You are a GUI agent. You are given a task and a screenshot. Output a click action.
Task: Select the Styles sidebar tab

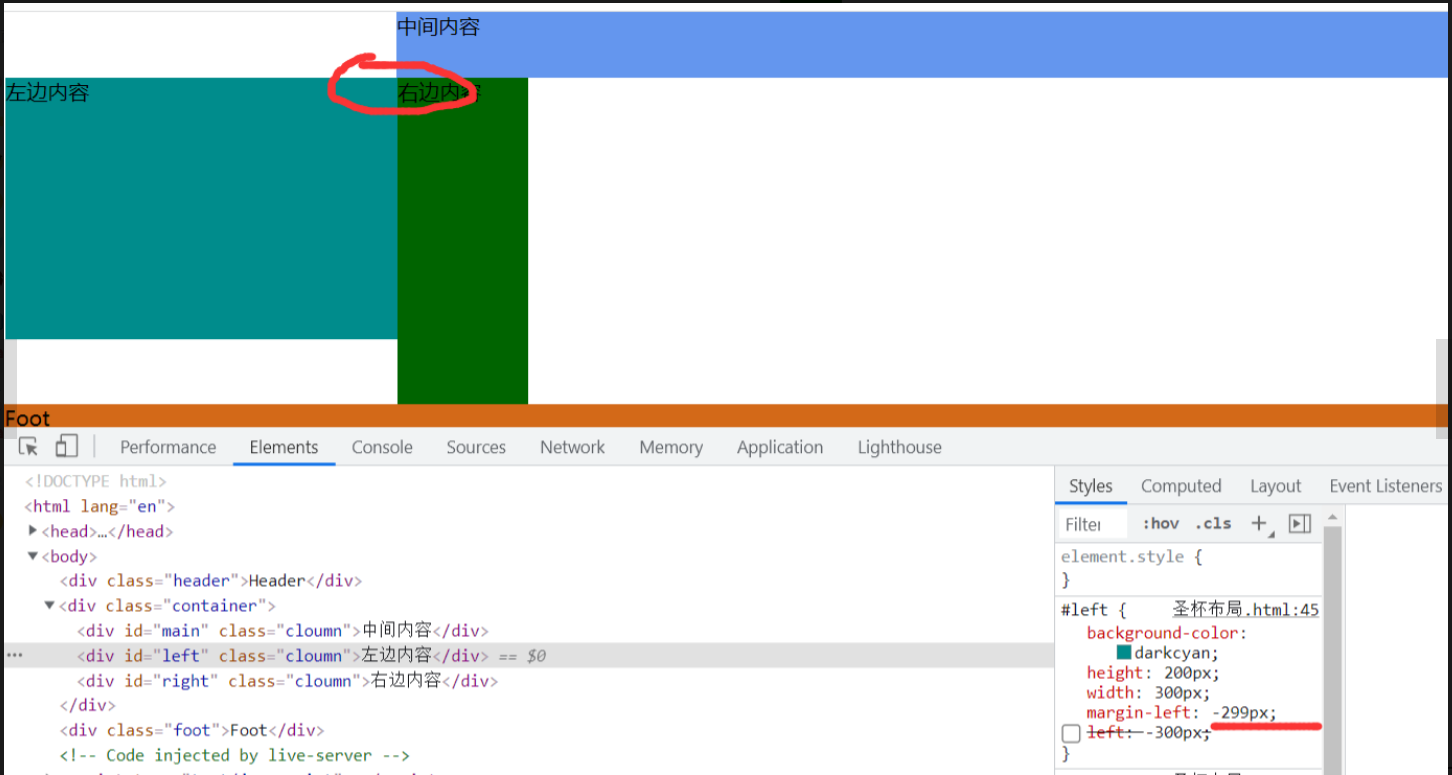[1090, 486]
